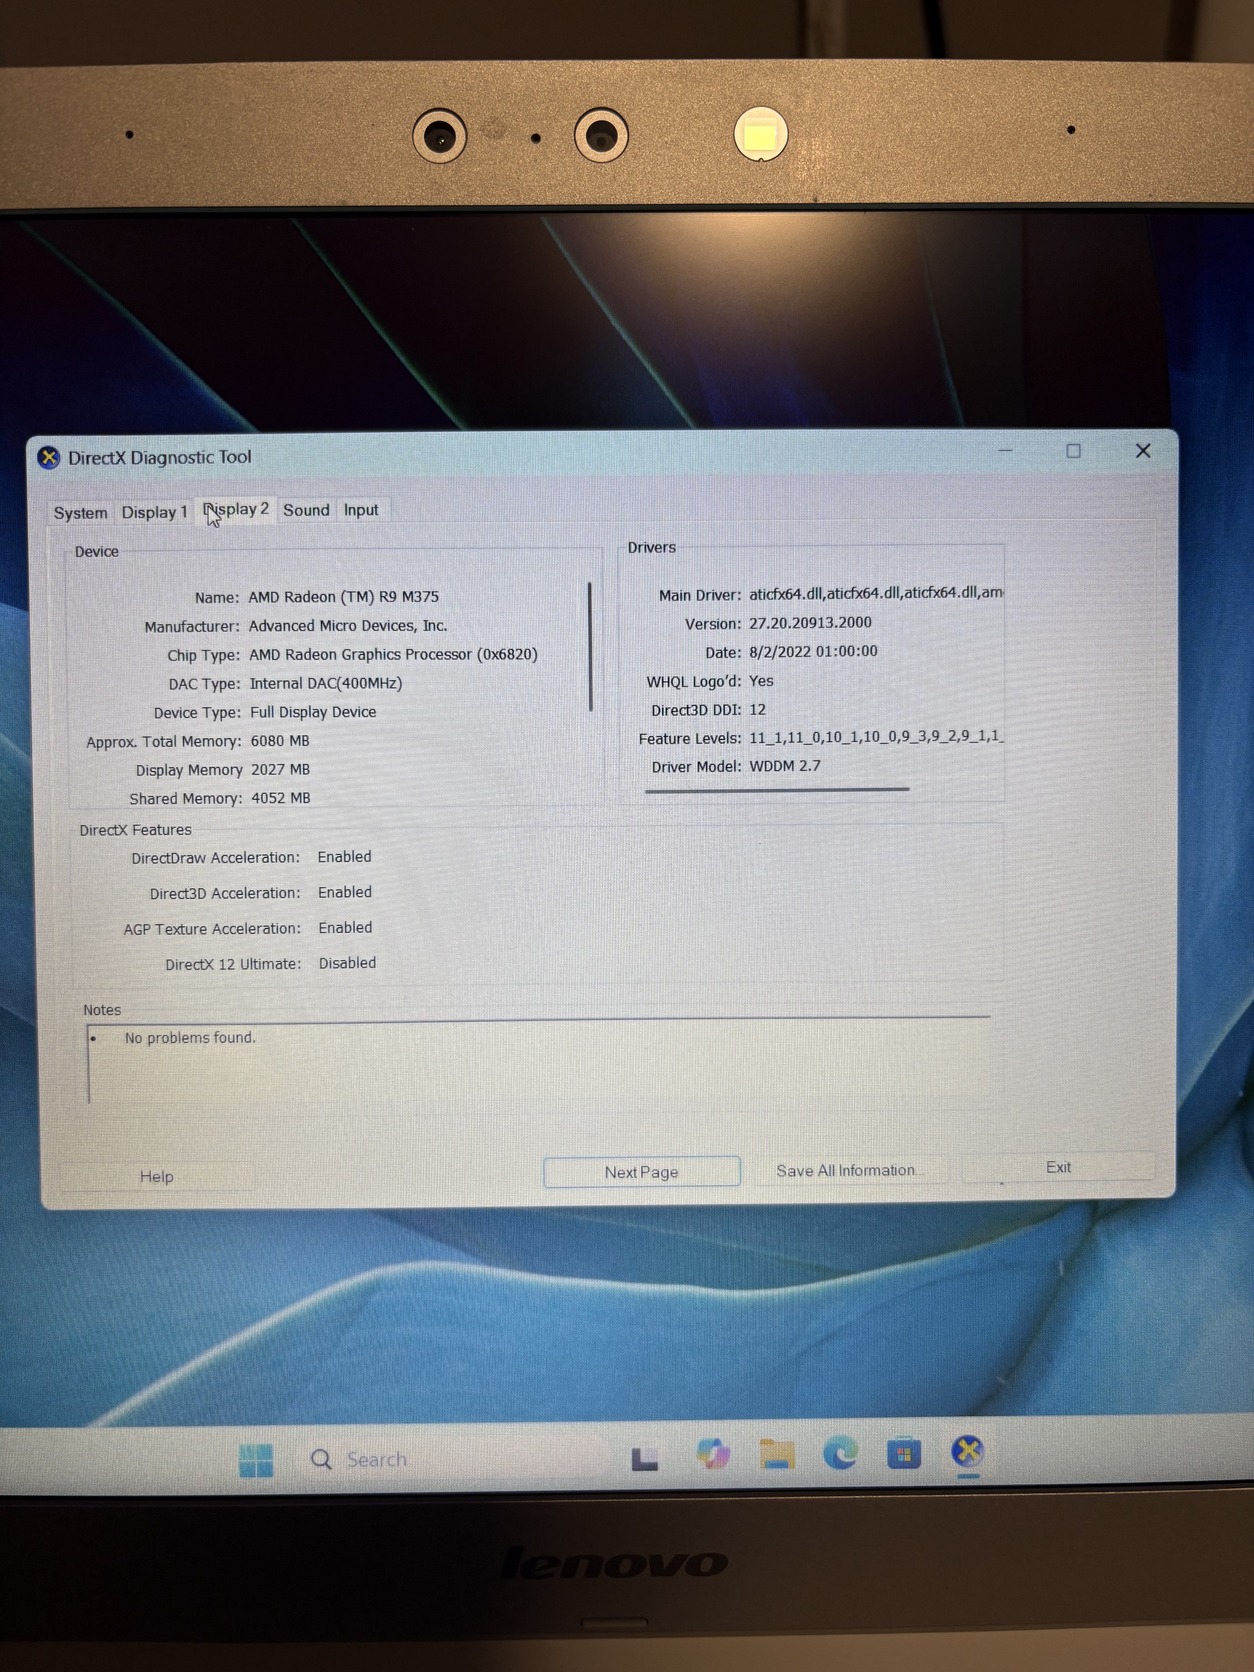Image resolution: width=1254 pixels, height=1672 pixels.
Task: Click the Next Page button
Action: click(641, 1171)
